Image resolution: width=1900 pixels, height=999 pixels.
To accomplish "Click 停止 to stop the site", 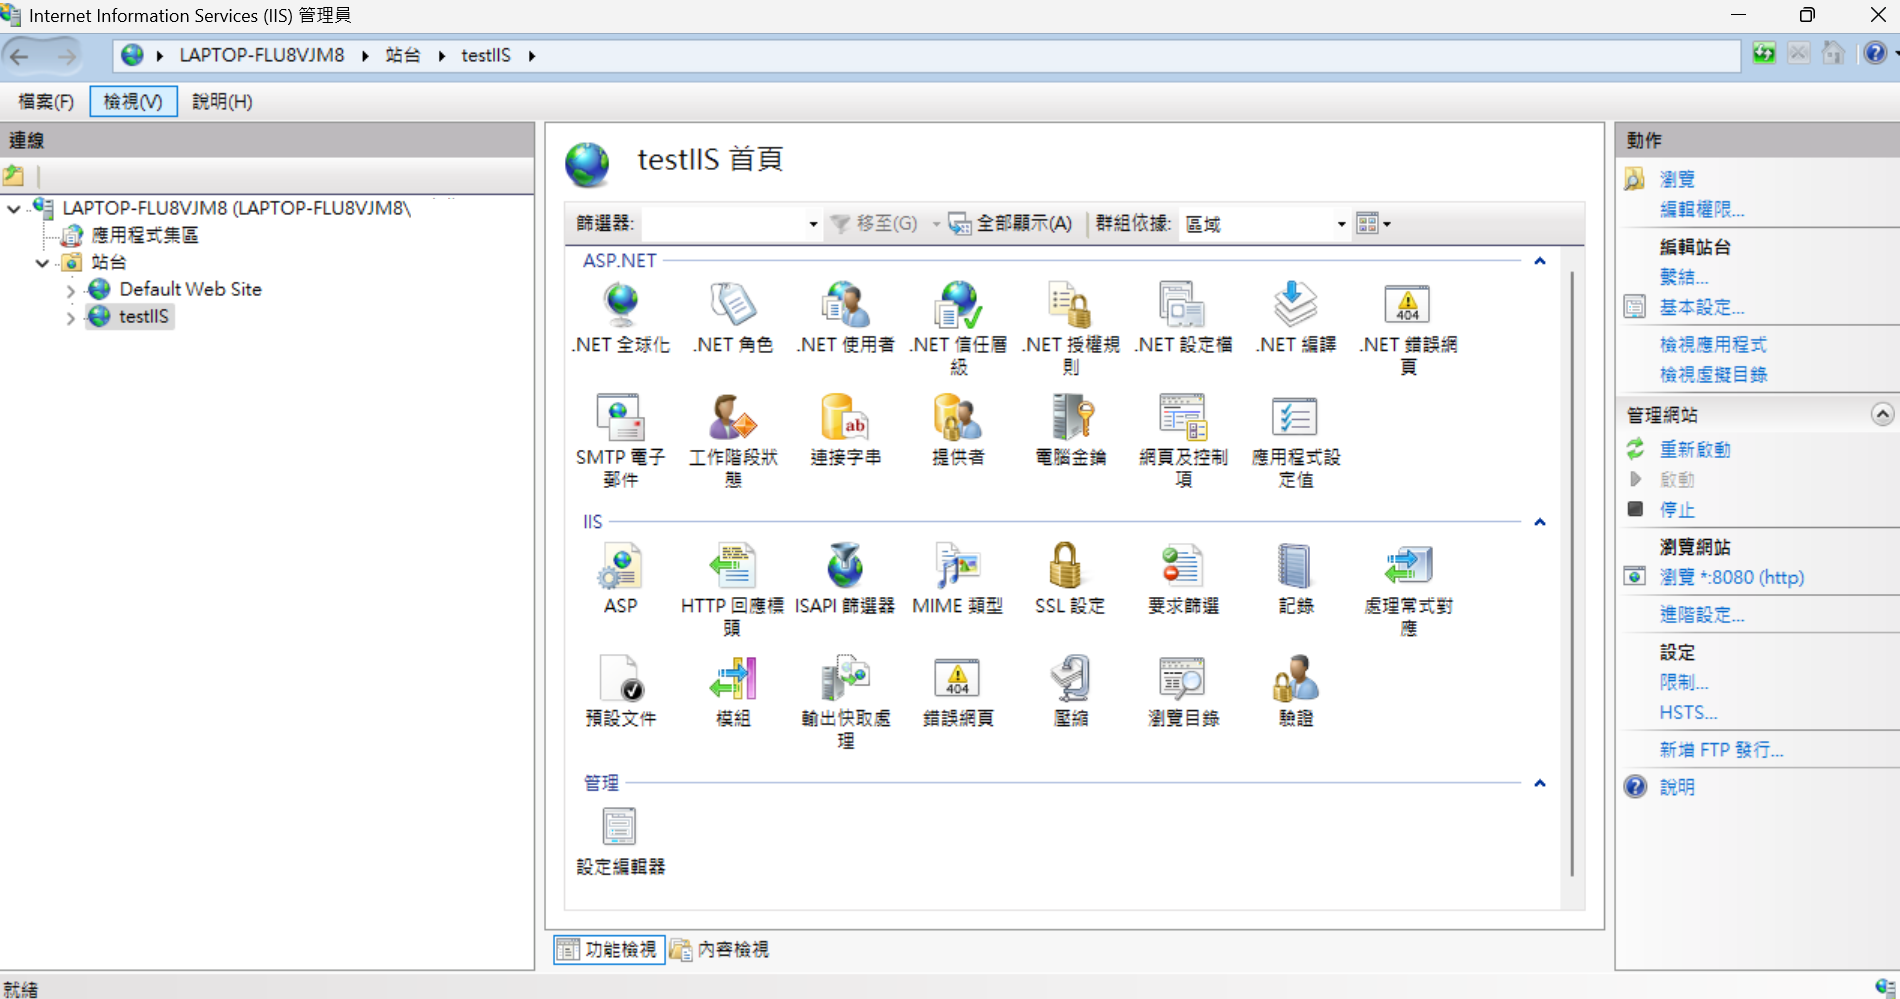I will click(1677, 509).
